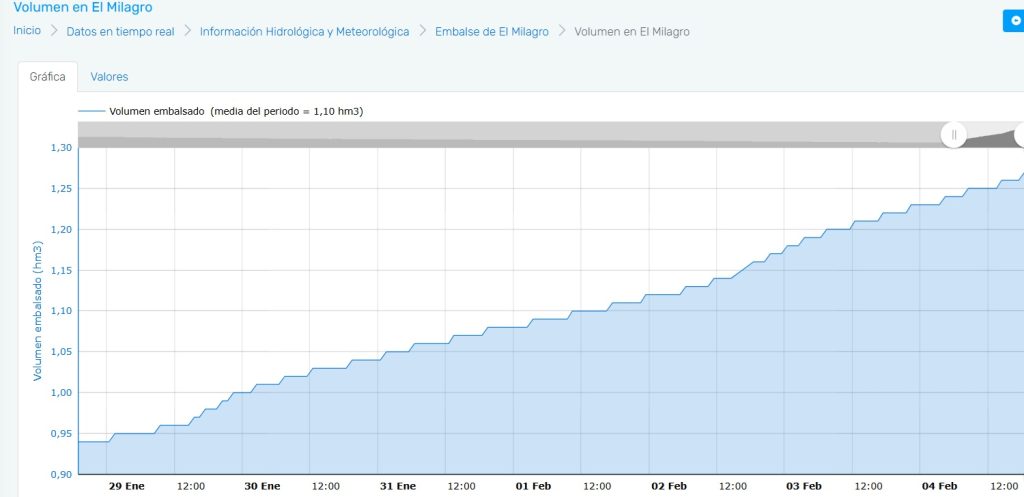Select the Gráfica tab
Screen dimensions: 1024x497
tap(47, 76)
